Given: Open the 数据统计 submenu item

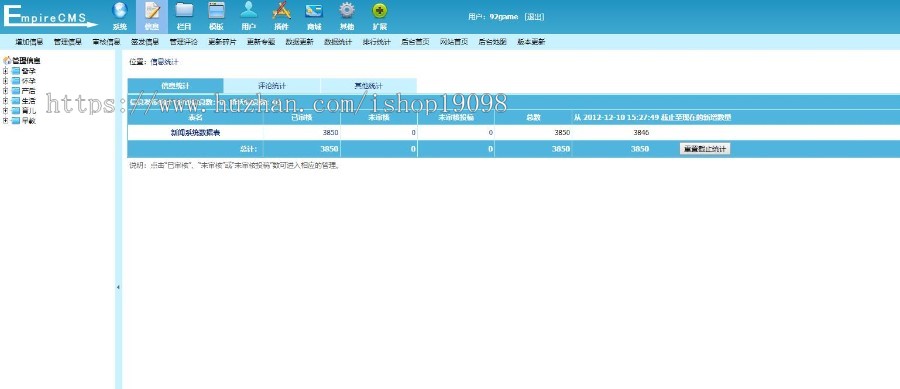Looking at the screenshot, I should (x=338, y=42).
